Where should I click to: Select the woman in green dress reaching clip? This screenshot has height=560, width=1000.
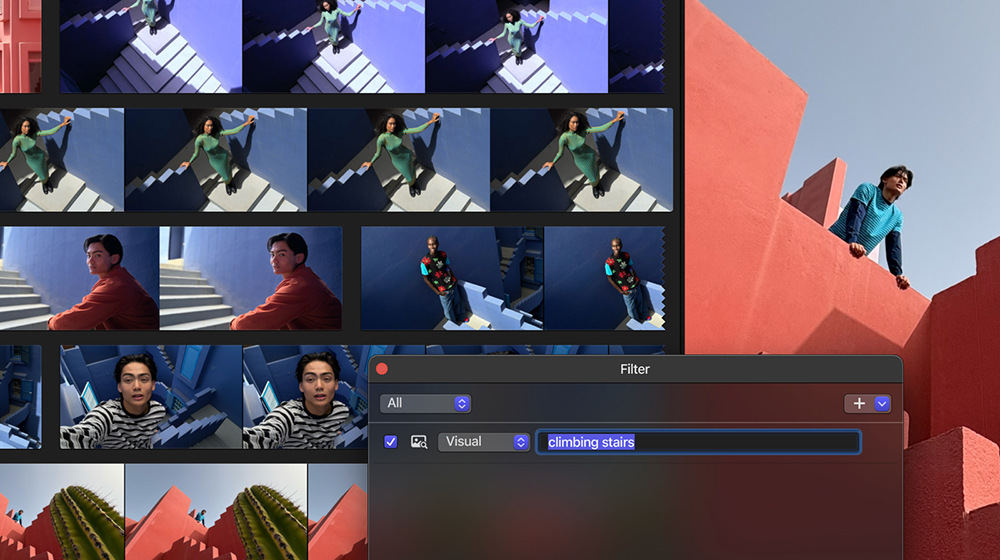[x=336, y=159]
